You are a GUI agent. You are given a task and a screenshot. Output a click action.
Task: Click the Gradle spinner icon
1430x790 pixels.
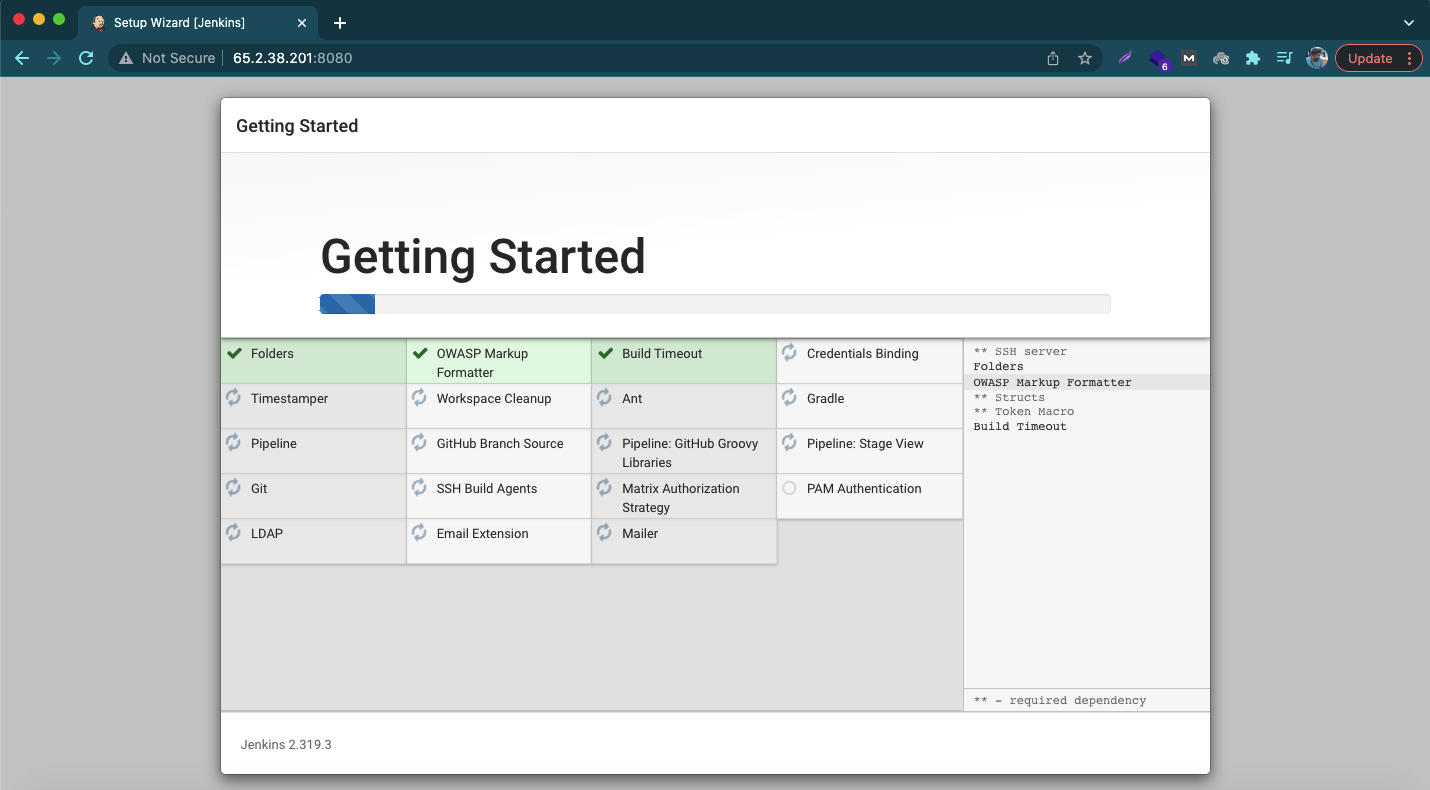[789, 398]
